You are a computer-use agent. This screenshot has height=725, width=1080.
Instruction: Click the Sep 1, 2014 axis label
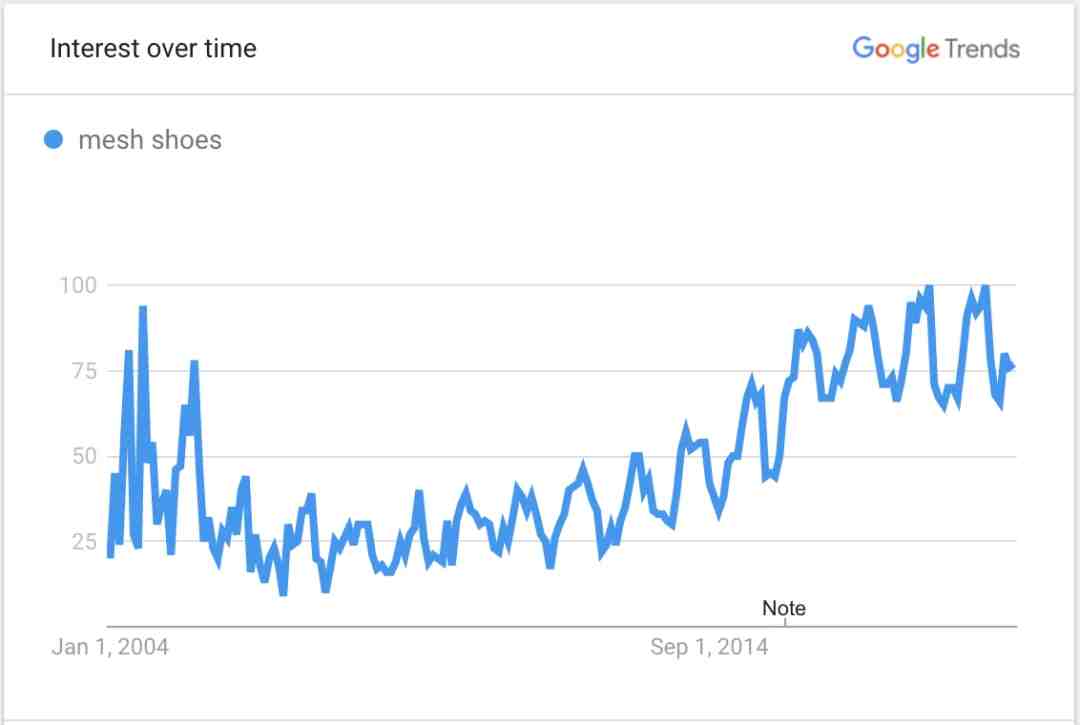coord(709,647)
